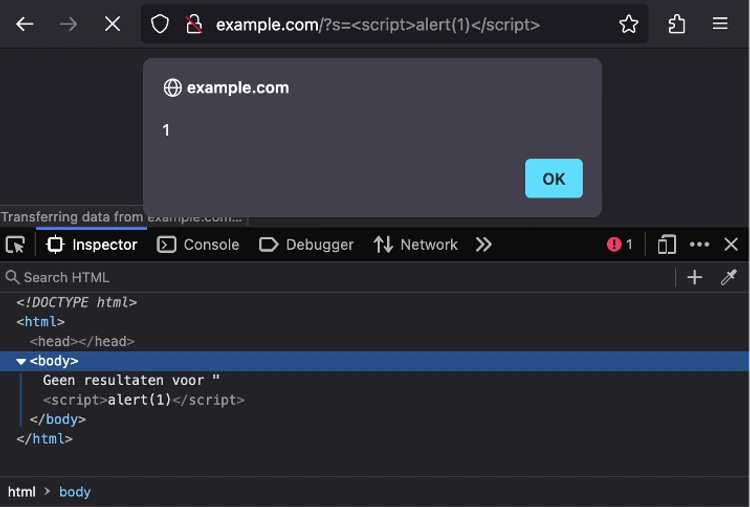The height and width of the screenshot is (507, 750).
Task: Open the browser hamburger menu
Action: coord(720,24)
